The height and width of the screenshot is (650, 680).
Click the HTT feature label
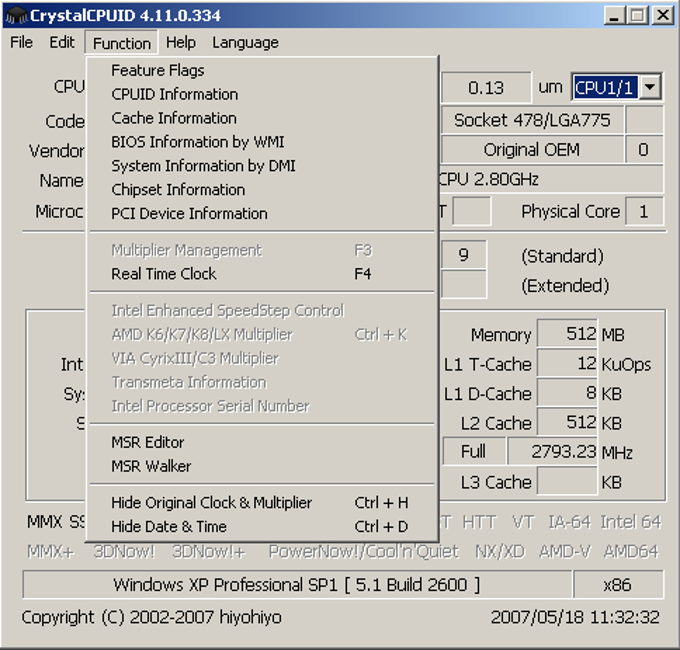[479, 522]
